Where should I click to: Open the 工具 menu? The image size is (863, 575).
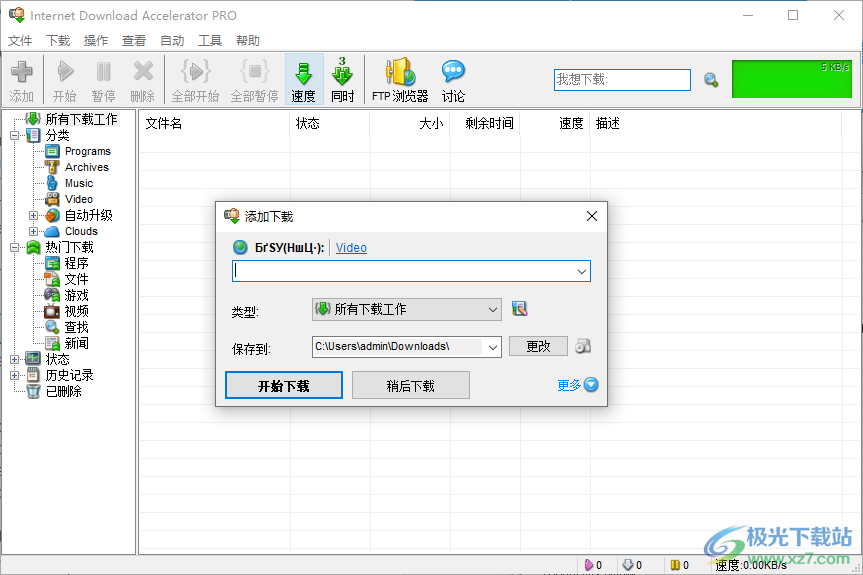pos(210,41)
